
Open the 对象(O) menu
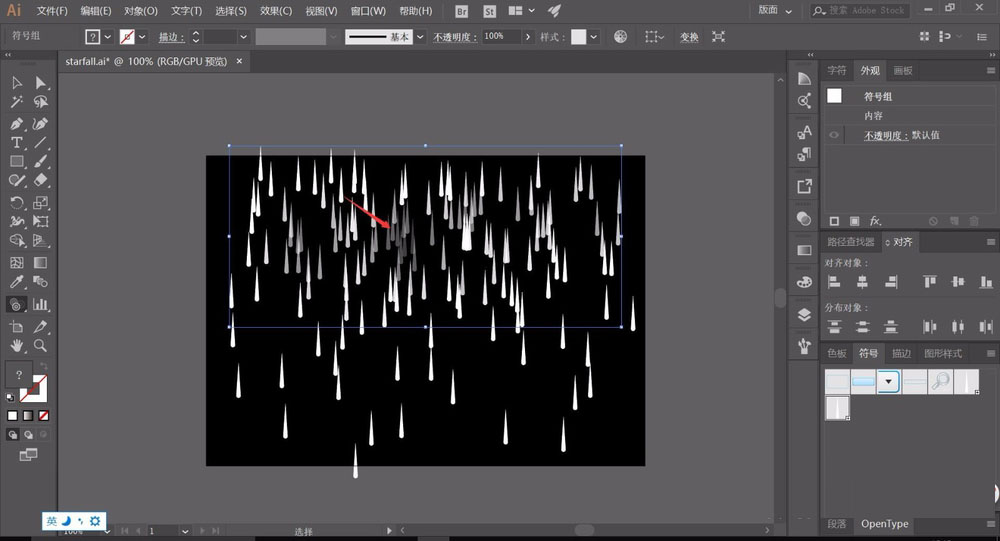pyautogui.click(x=141, y=11)
